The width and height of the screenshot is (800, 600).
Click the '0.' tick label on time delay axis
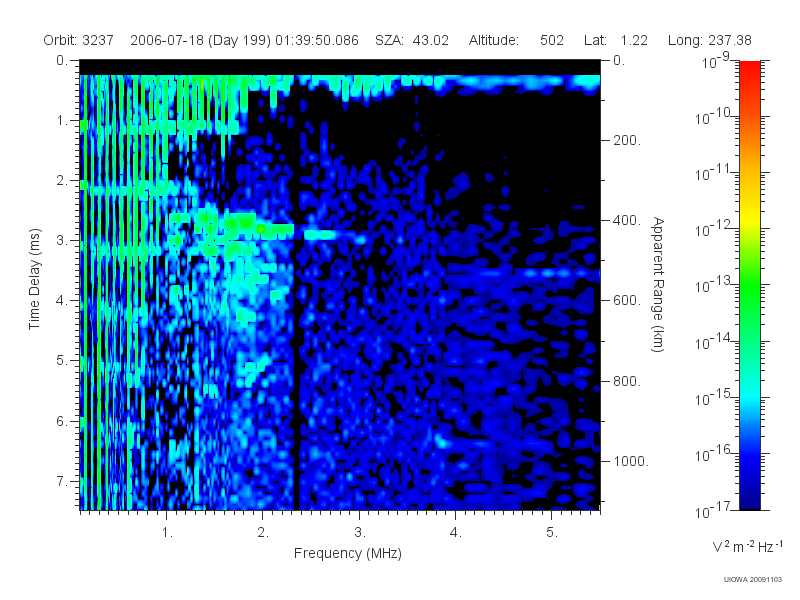pyautogui.click(x=62, y=60)
